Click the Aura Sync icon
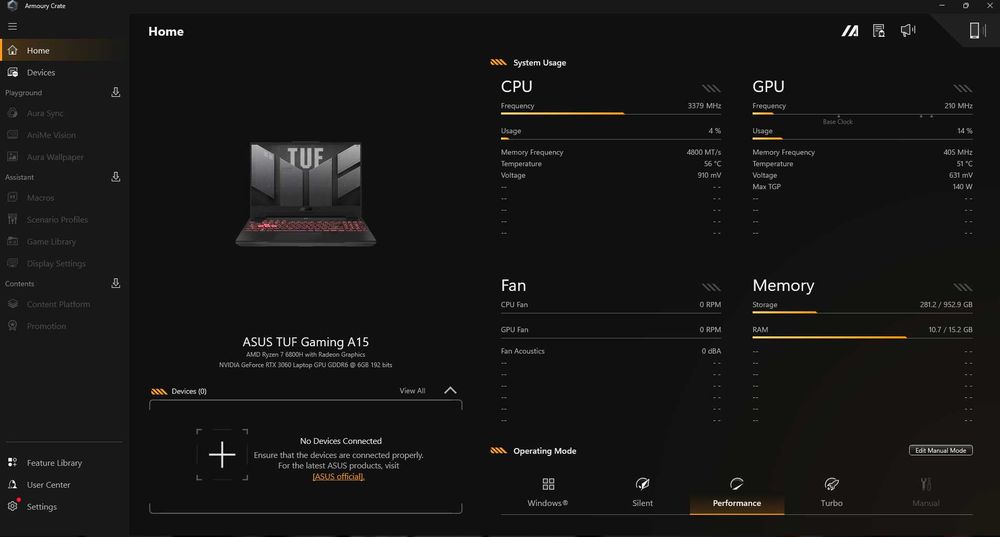The width and height of the screenshot is (1000, 537). tap(12, 113)
